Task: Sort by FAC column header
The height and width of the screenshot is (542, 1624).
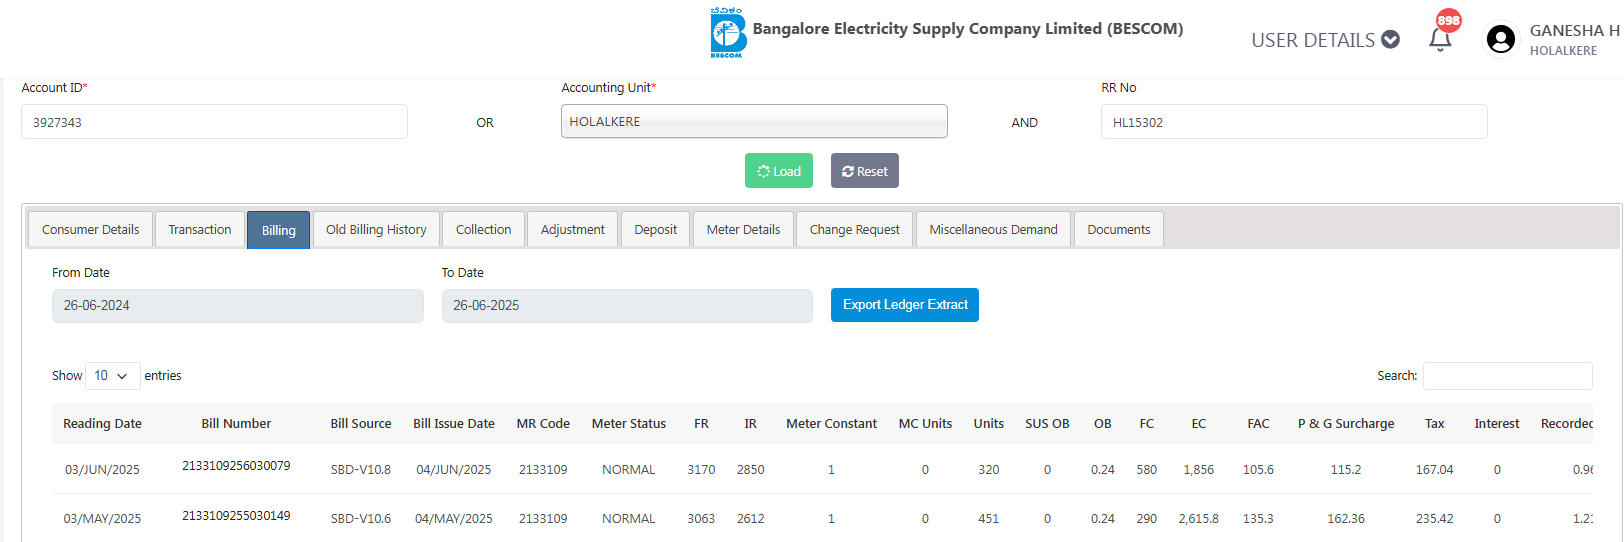Action: pos(1258,424)
